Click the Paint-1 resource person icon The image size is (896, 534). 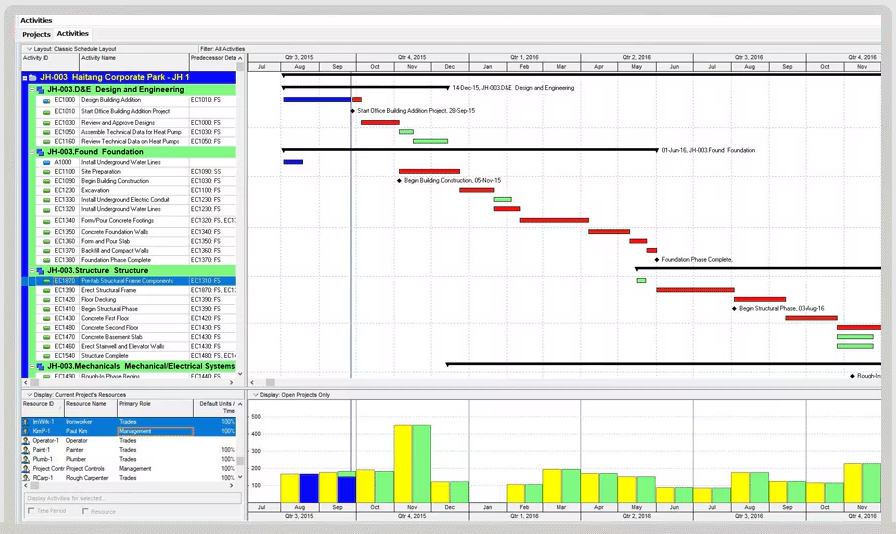click(x=26, y=450)
